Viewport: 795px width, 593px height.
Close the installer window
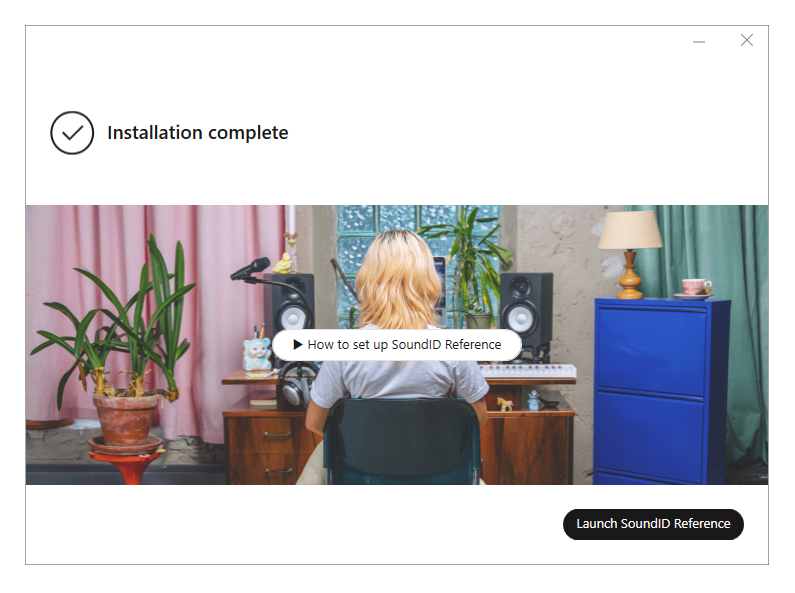(x=746, y=40)
